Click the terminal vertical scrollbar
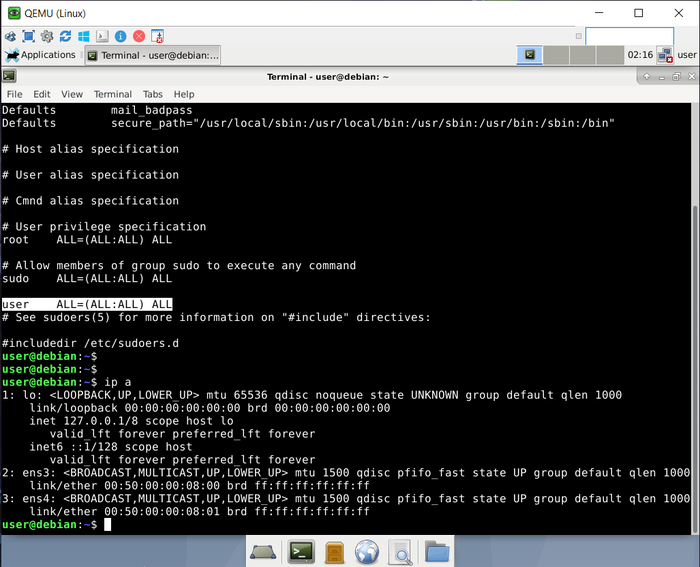This screenshot has height=567, width=700. 696,370
